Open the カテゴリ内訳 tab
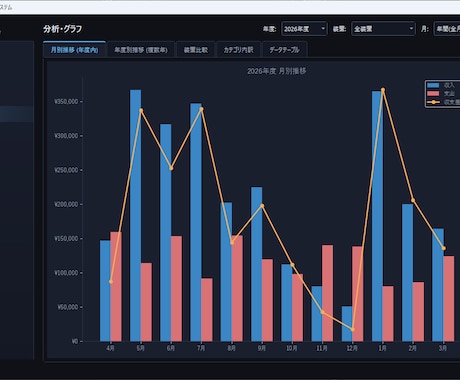460x380 pixels. [x=238, y=50]
